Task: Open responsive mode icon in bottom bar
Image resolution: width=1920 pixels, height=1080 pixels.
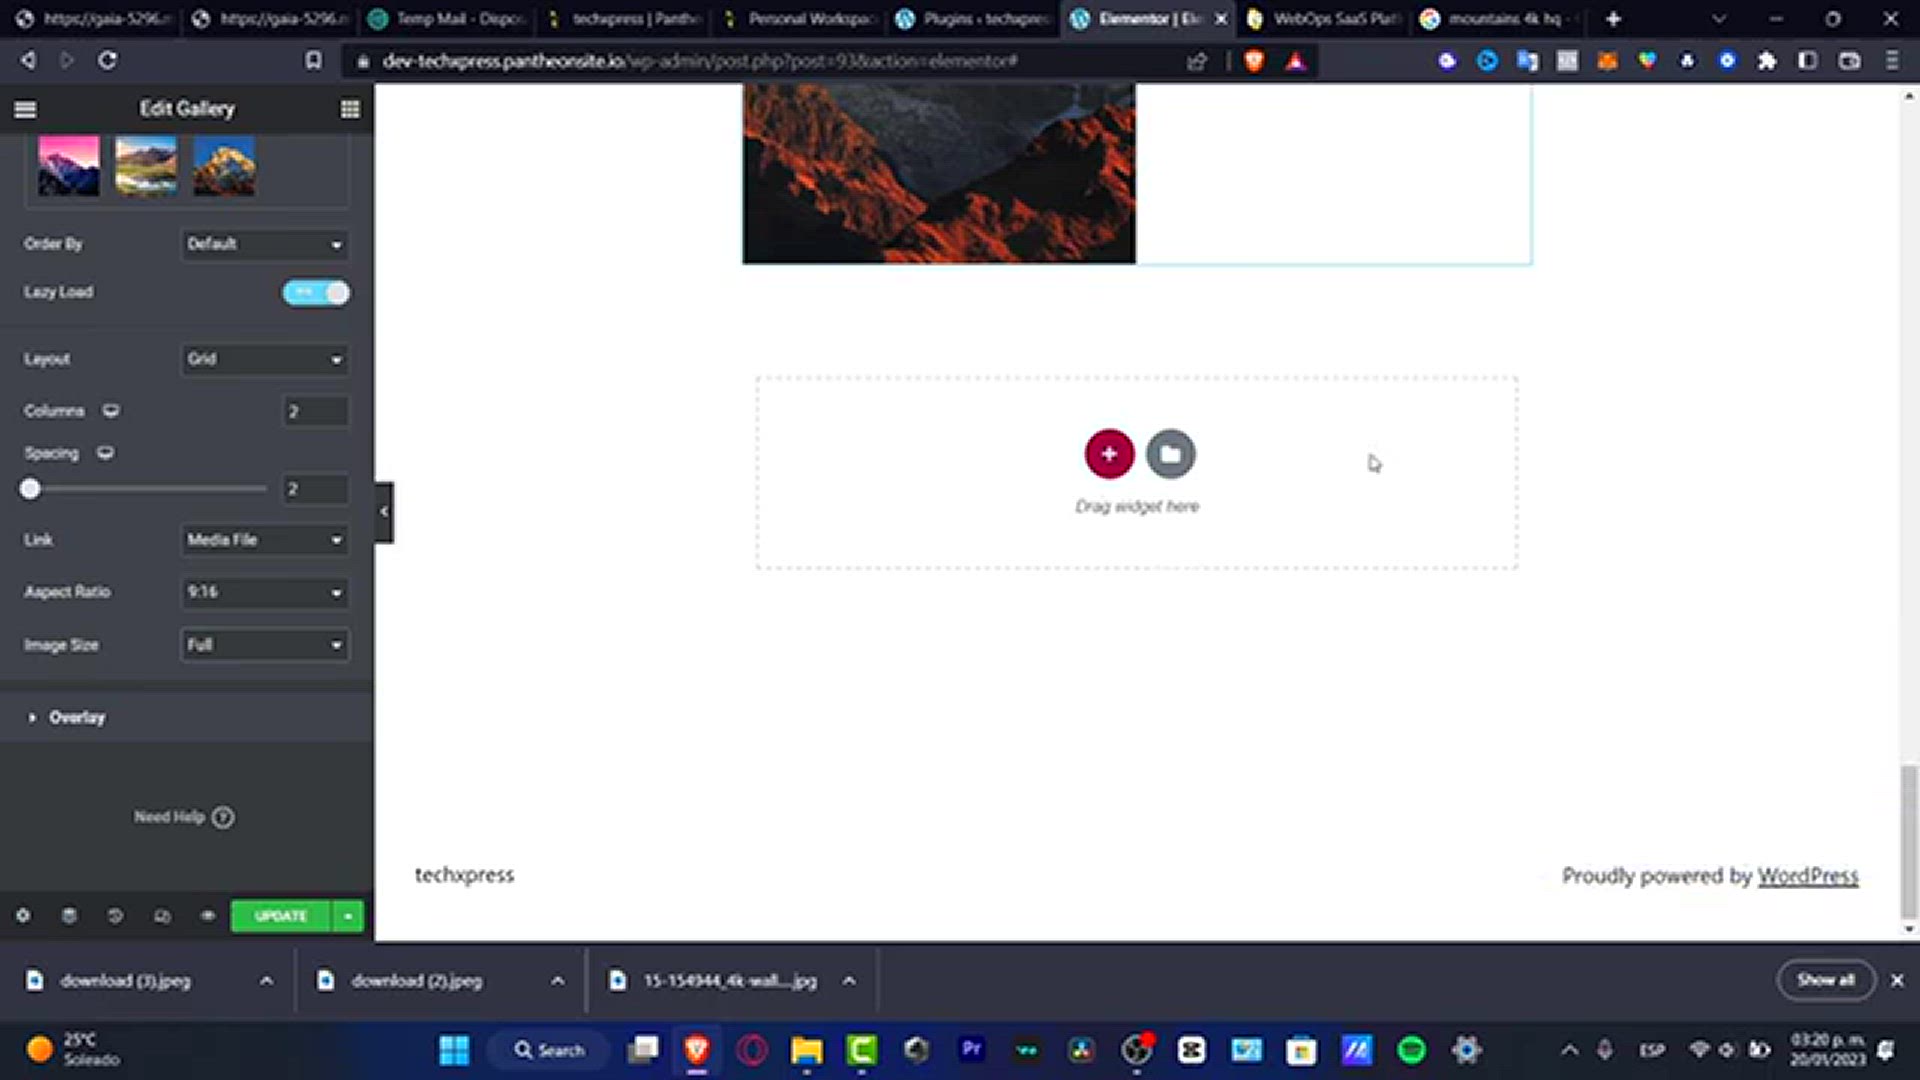Action: (x=162, y=916)
